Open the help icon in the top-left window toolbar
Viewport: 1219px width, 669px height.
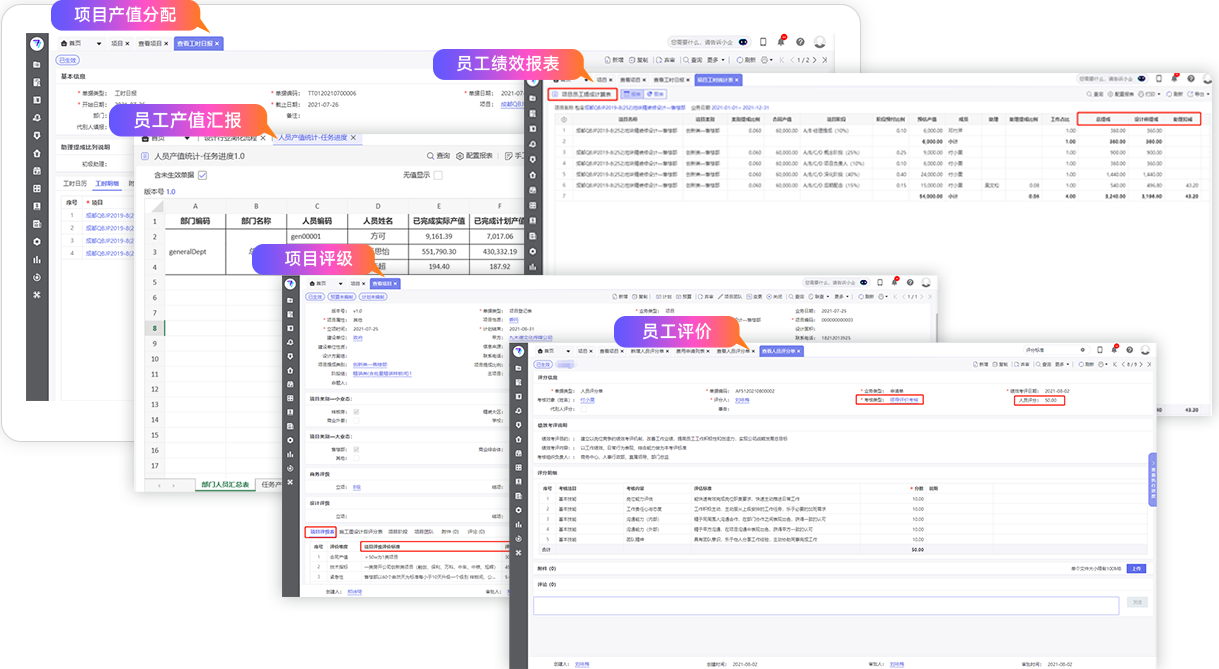tap(800, 42)
